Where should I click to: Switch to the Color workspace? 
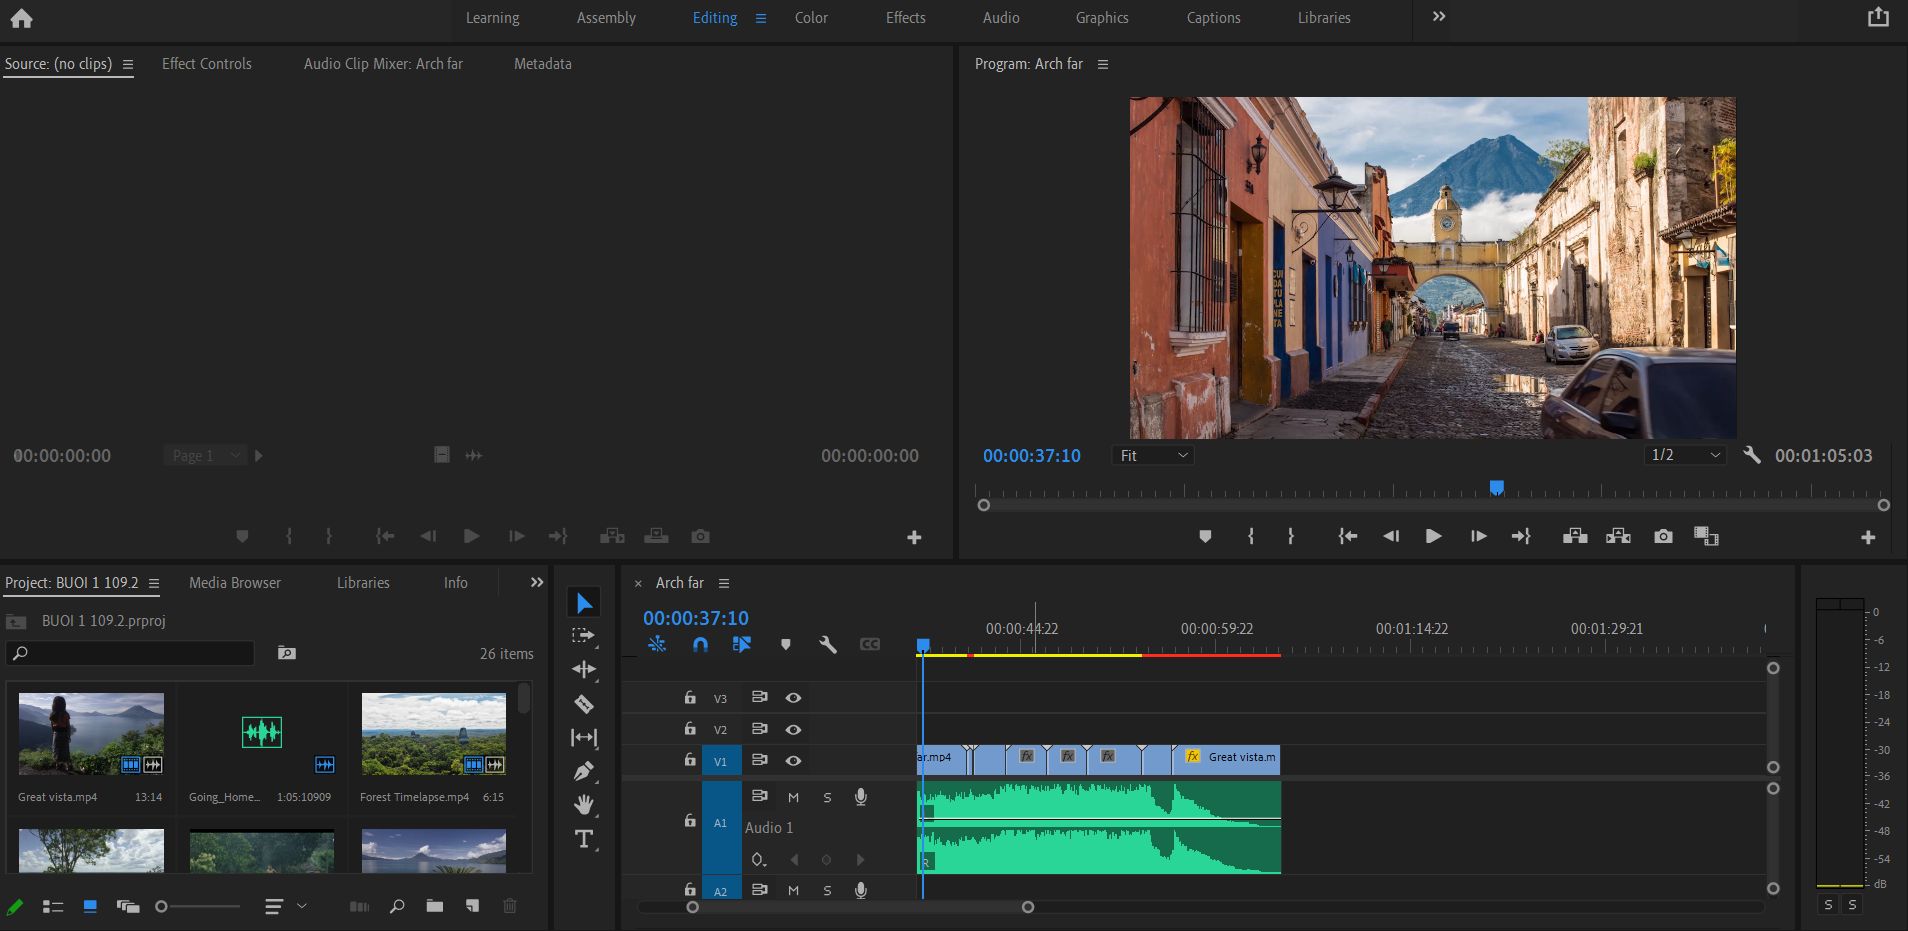[x=811, y=17]
